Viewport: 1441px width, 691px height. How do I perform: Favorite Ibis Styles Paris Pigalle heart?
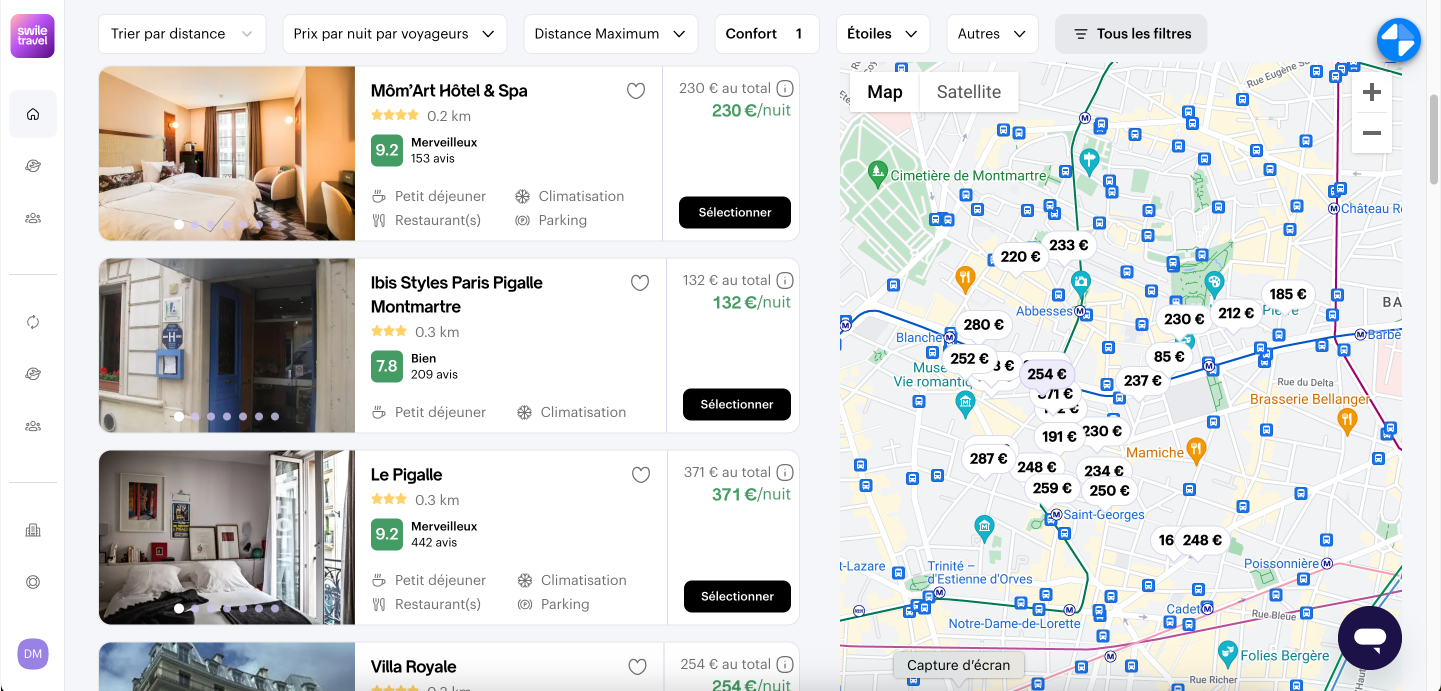640,283
